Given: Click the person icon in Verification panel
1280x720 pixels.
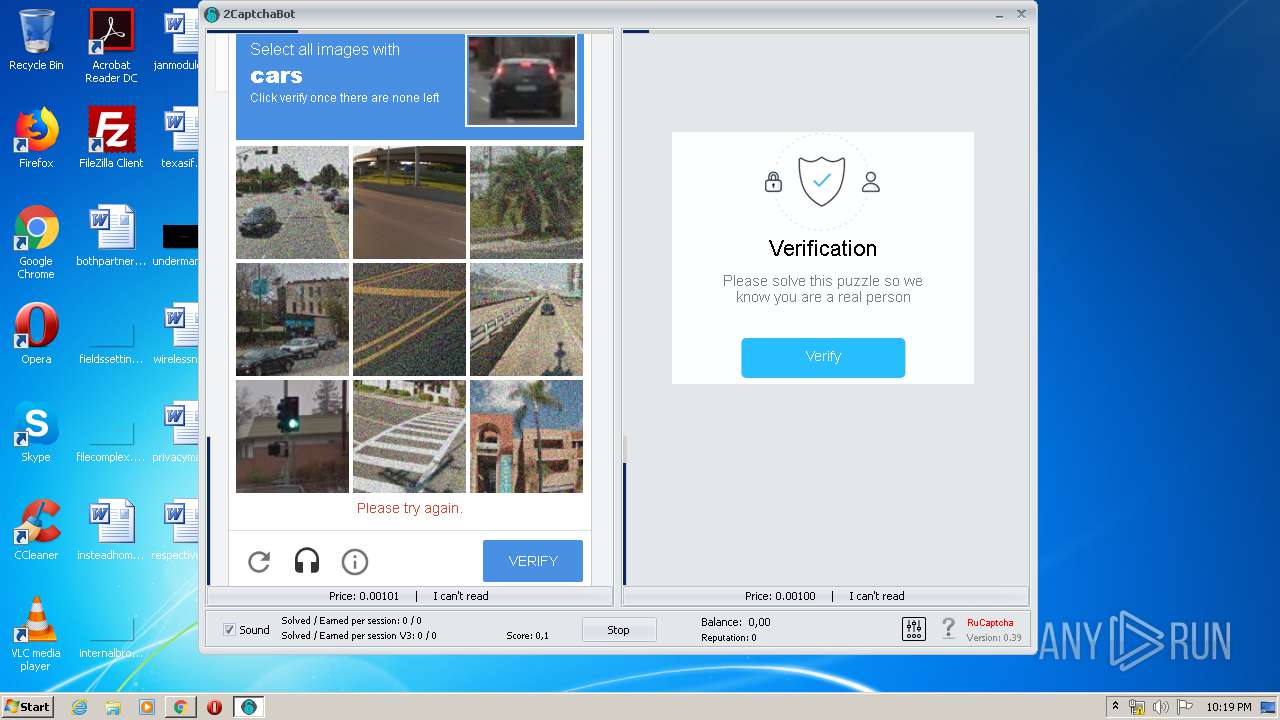Looking at the screenshot, I should (871, 182).
